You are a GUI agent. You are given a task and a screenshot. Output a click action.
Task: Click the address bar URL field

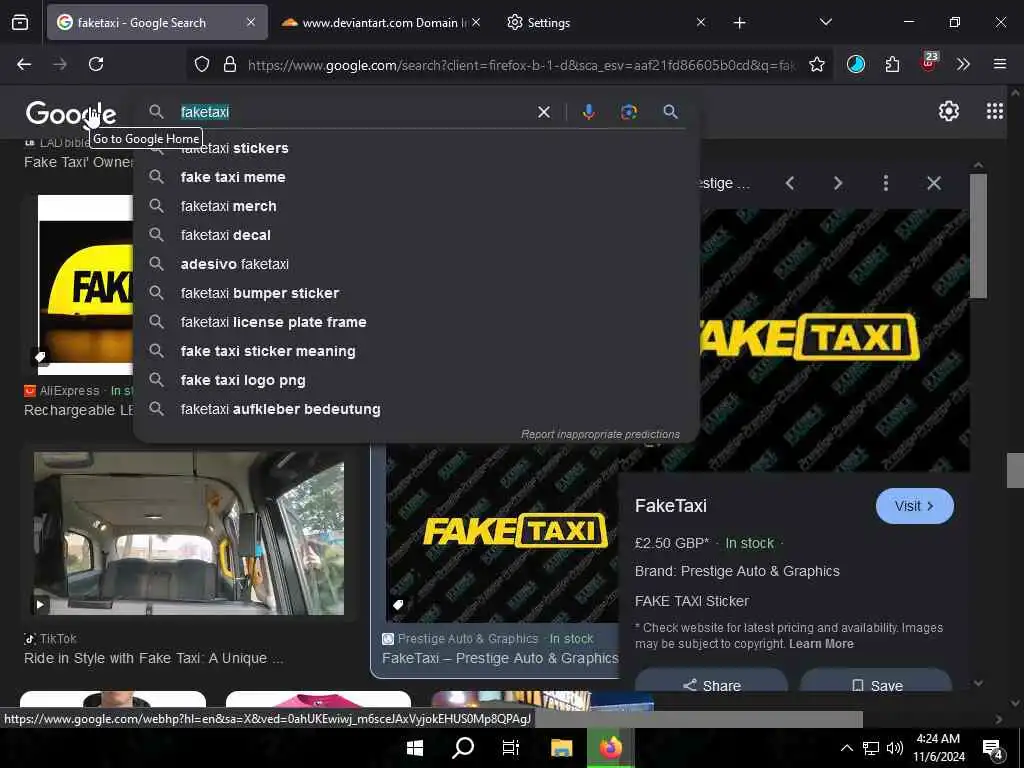coord(521,65)
